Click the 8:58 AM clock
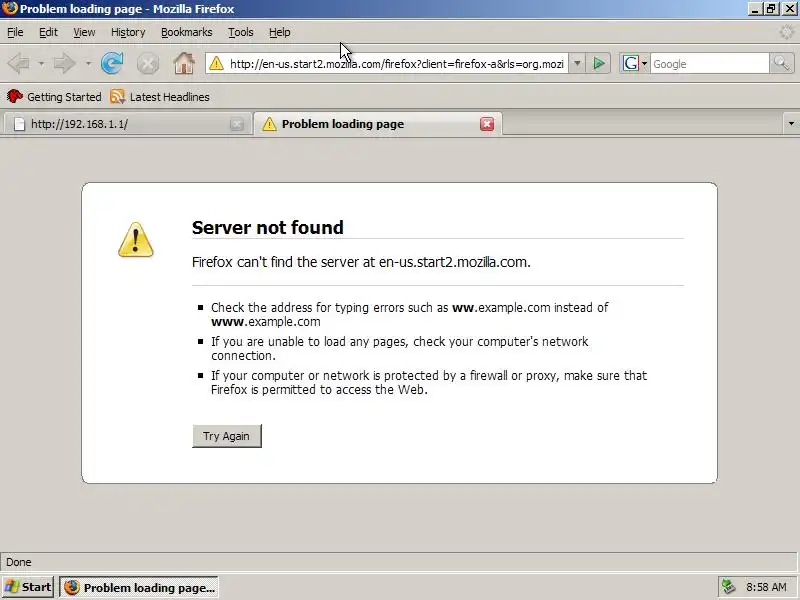The image size is (800, 600). (766, 587)
